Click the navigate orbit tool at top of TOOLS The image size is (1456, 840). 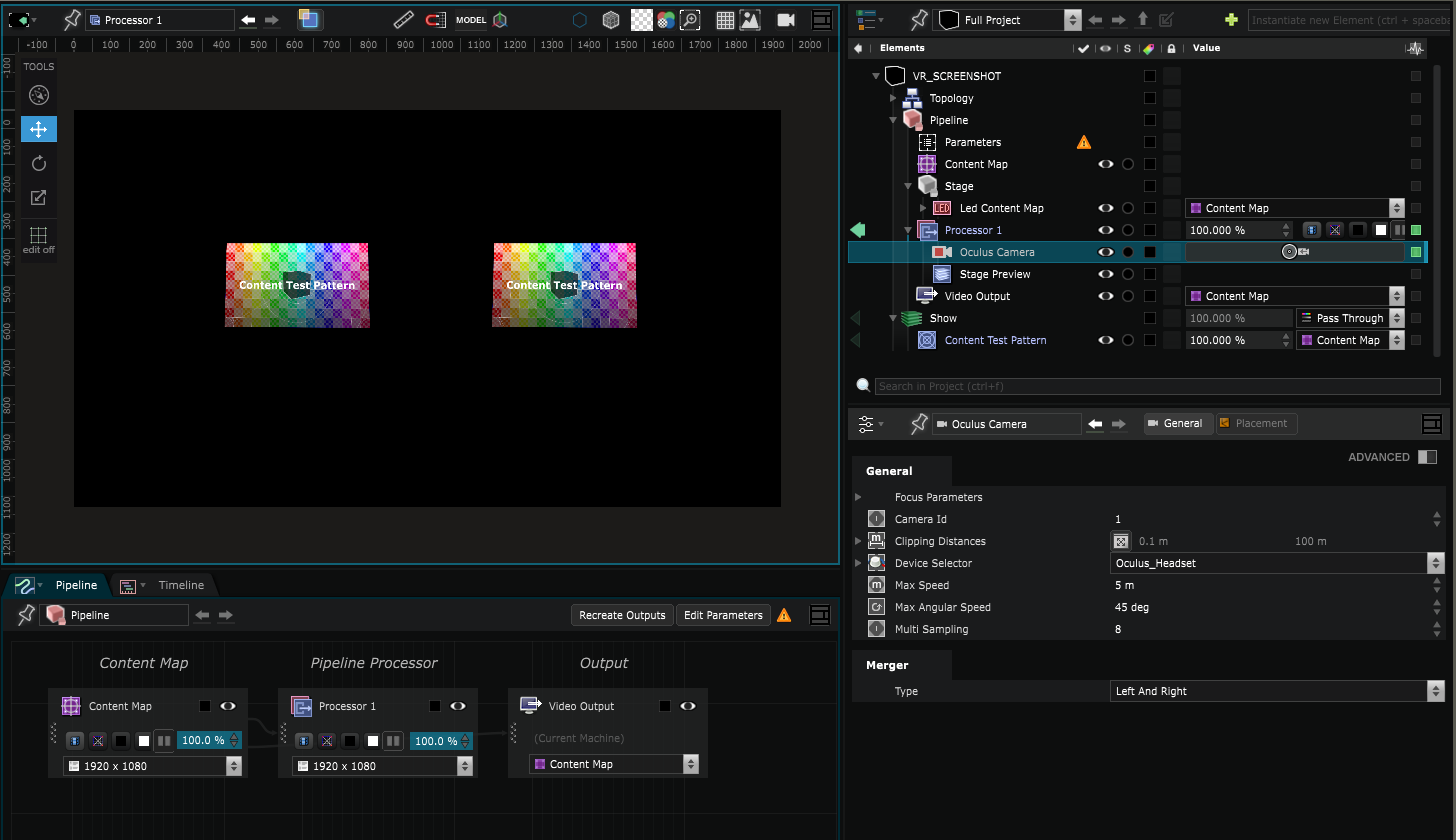point(39,95)
